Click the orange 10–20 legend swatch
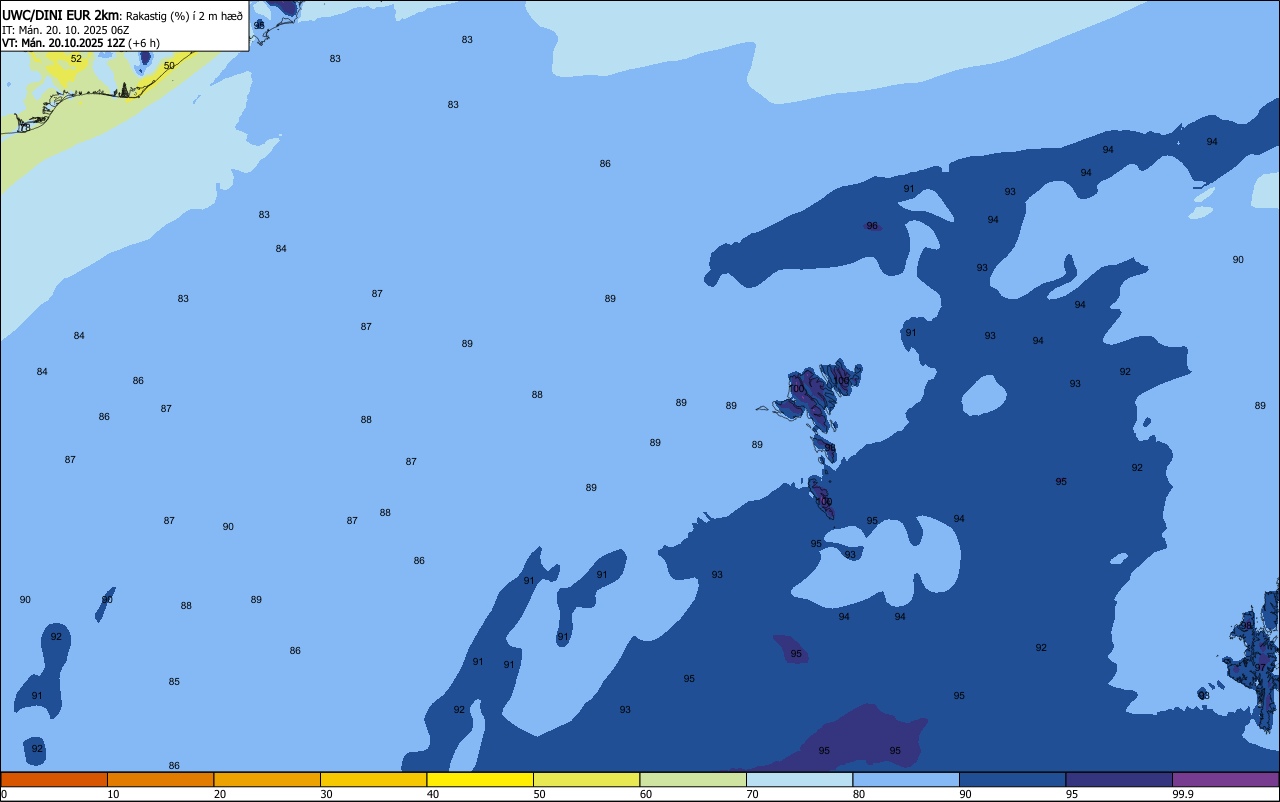This screenshot has width=1280, height=802. tap(160, 779)
